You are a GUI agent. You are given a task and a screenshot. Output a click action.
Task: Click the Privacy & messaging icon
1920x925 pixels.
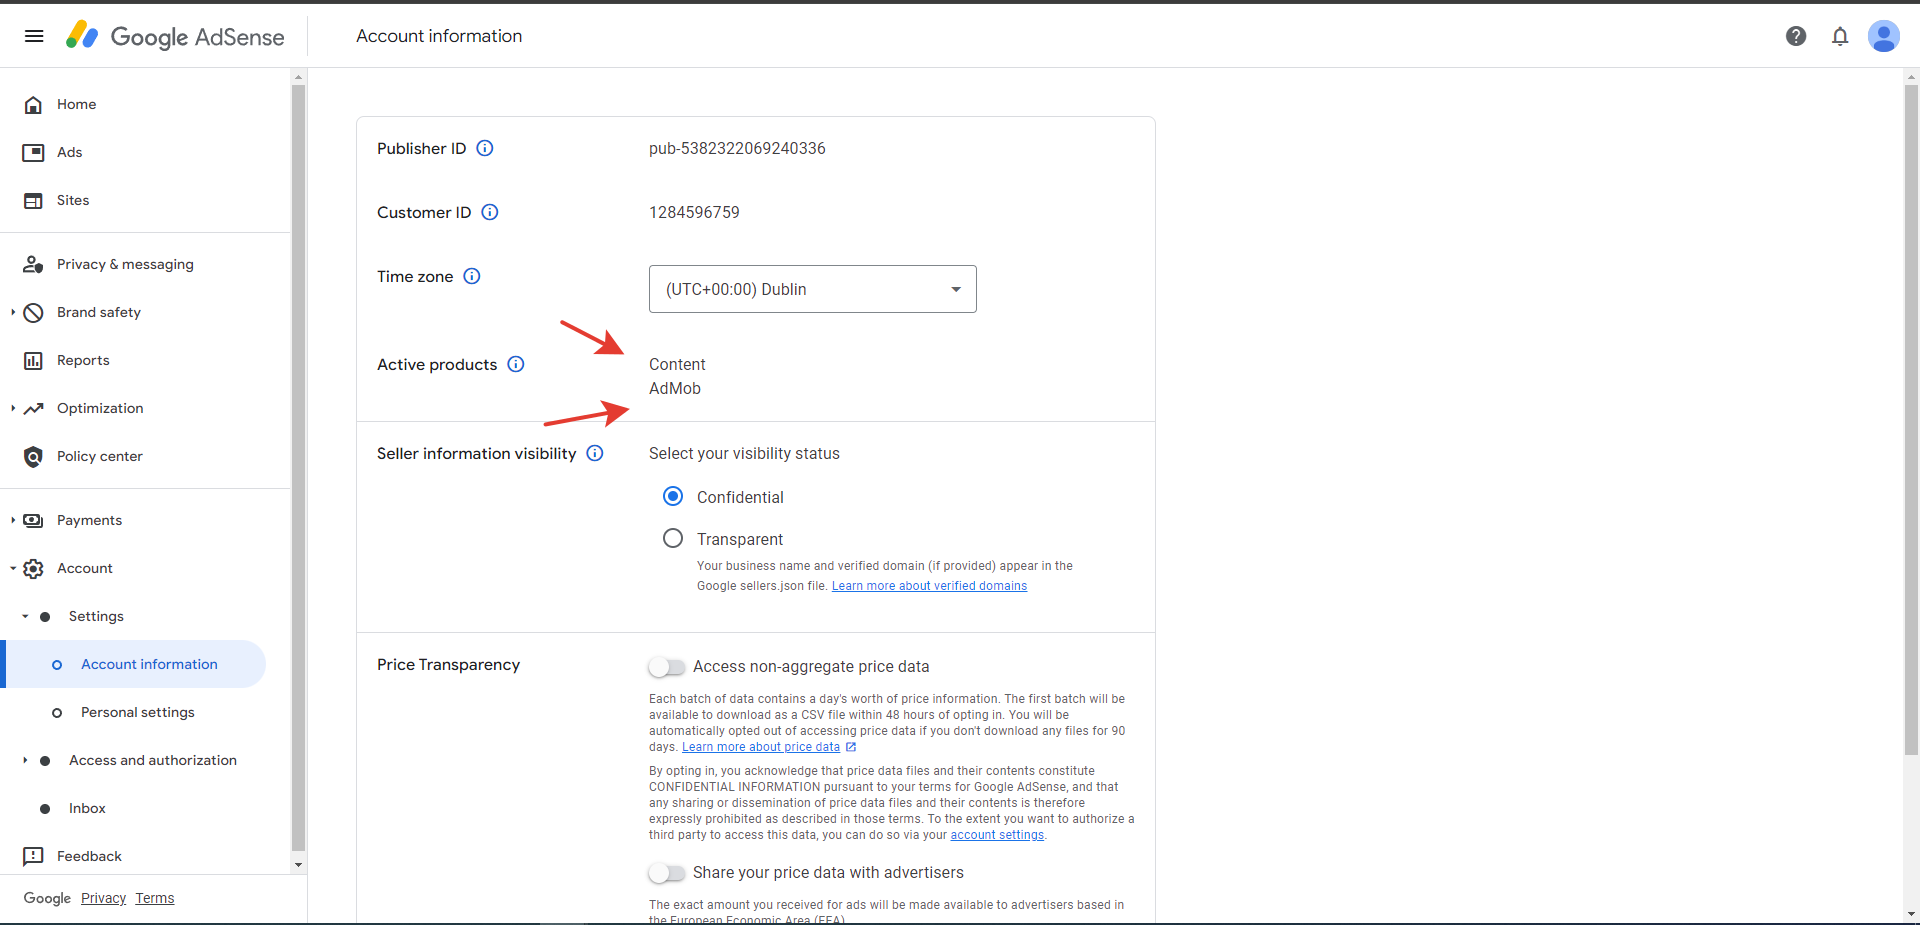[x=33, y=264]
